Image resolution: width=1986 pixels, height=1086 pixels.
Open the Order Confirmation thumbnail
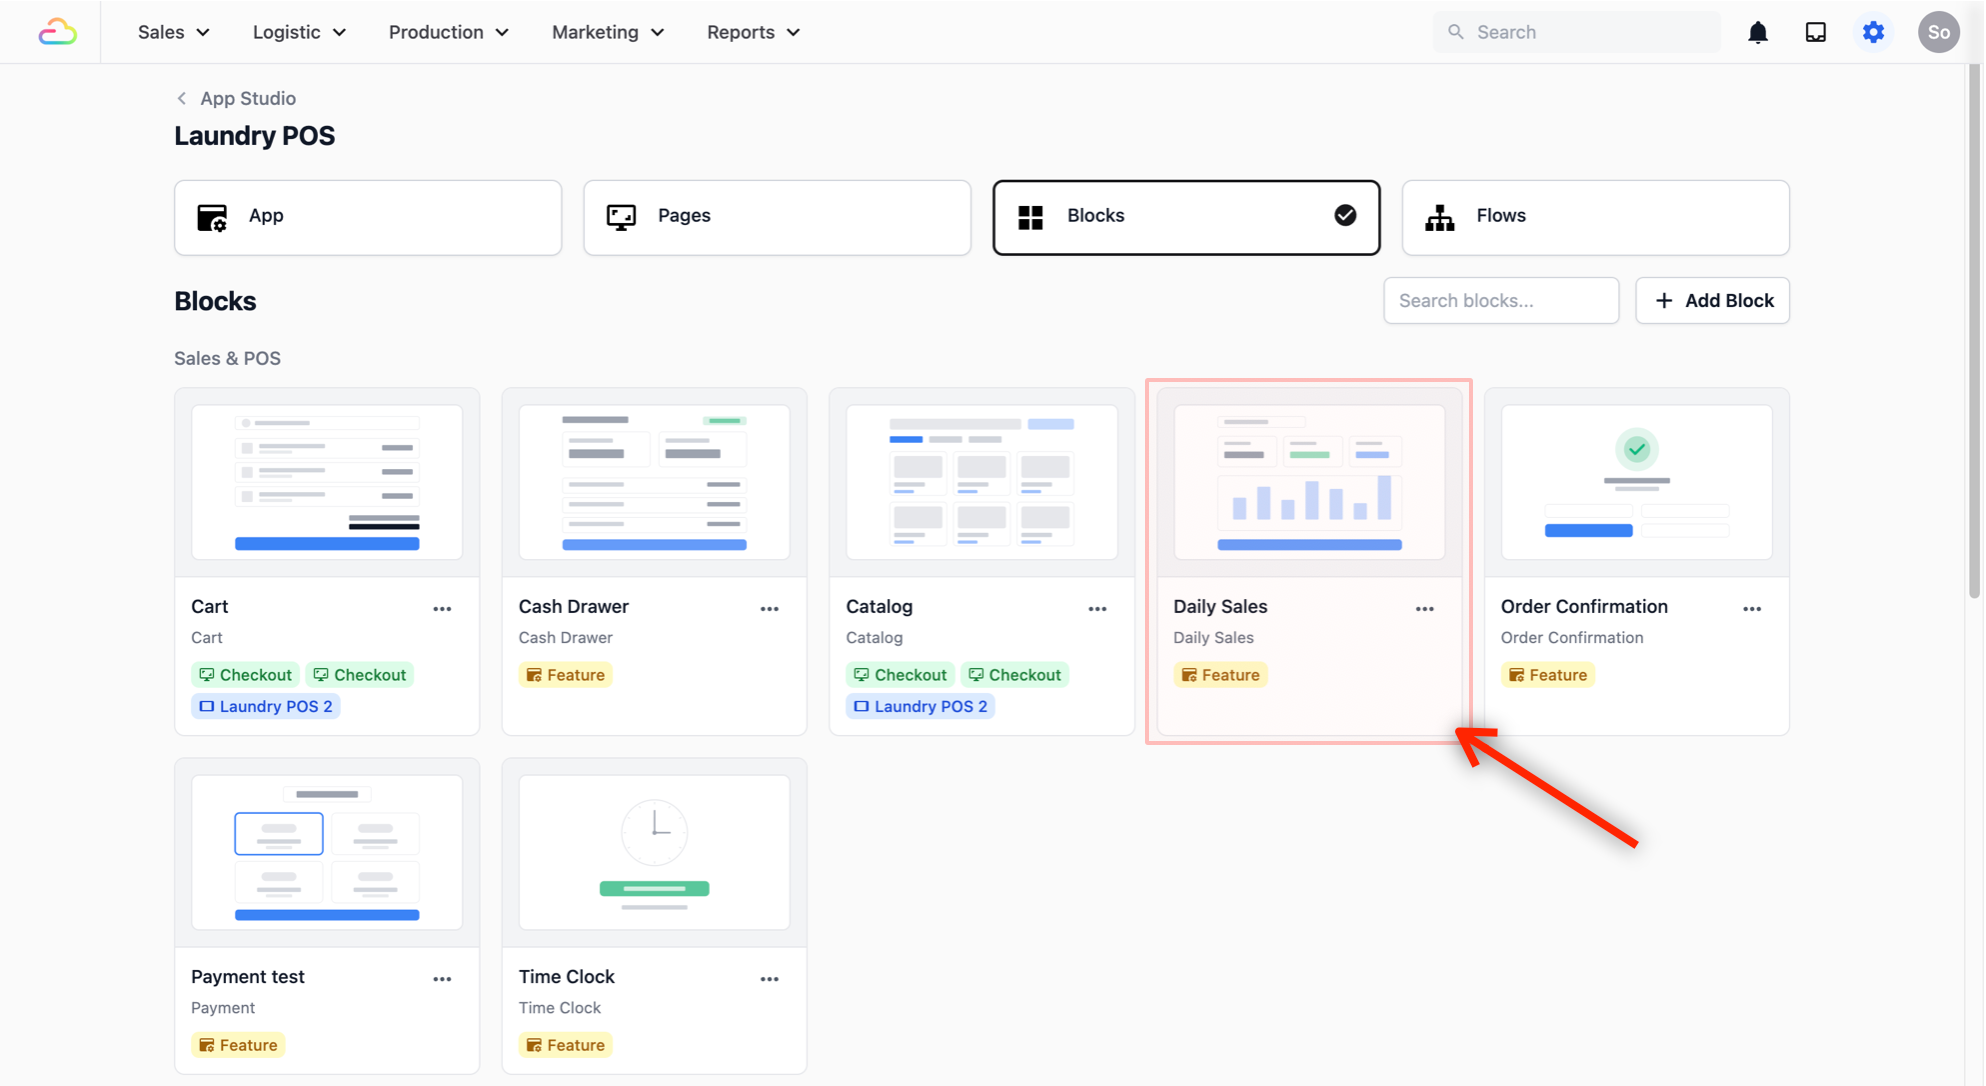1636,482
